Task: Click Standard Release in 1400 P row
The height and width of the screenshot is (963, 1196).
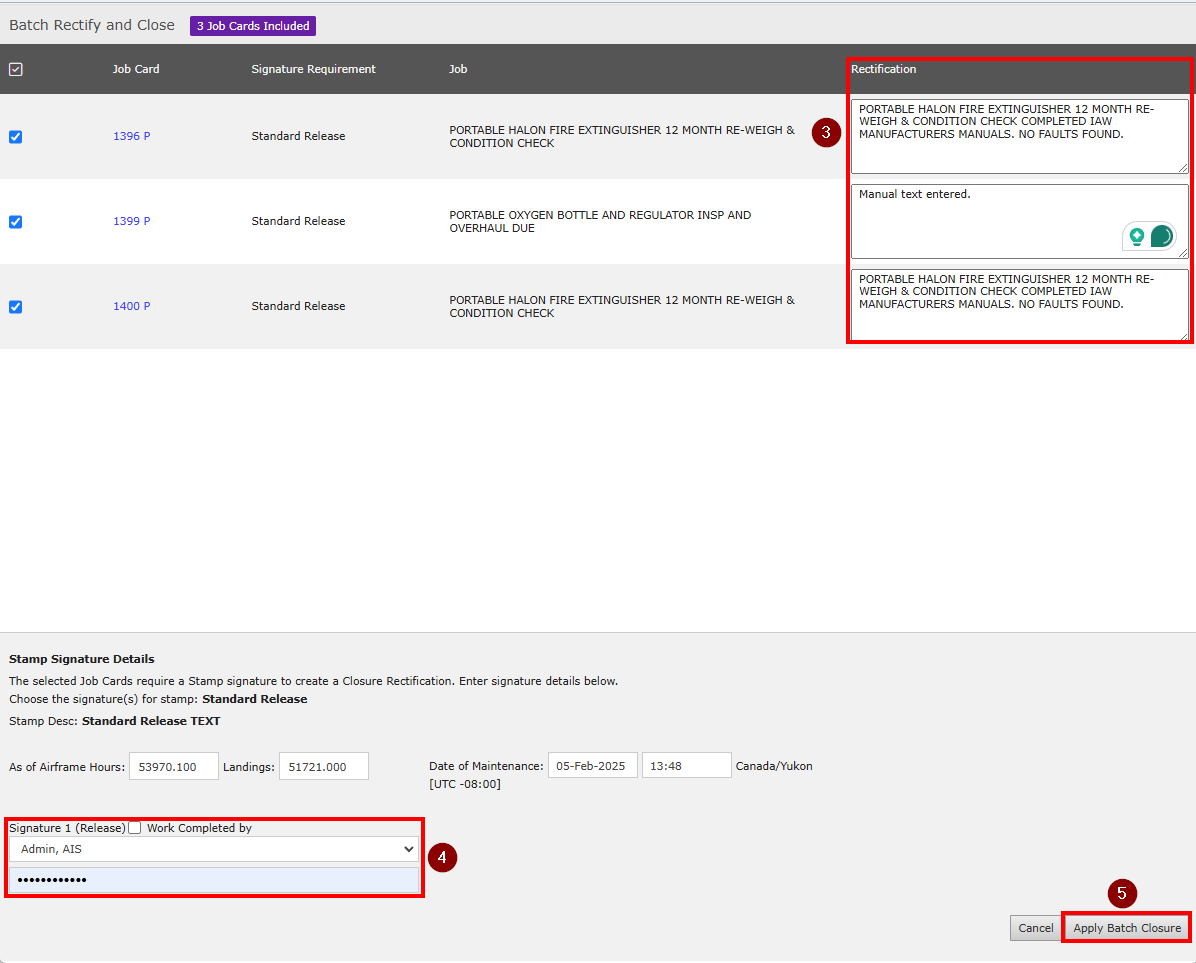Action: click(298, 307)
